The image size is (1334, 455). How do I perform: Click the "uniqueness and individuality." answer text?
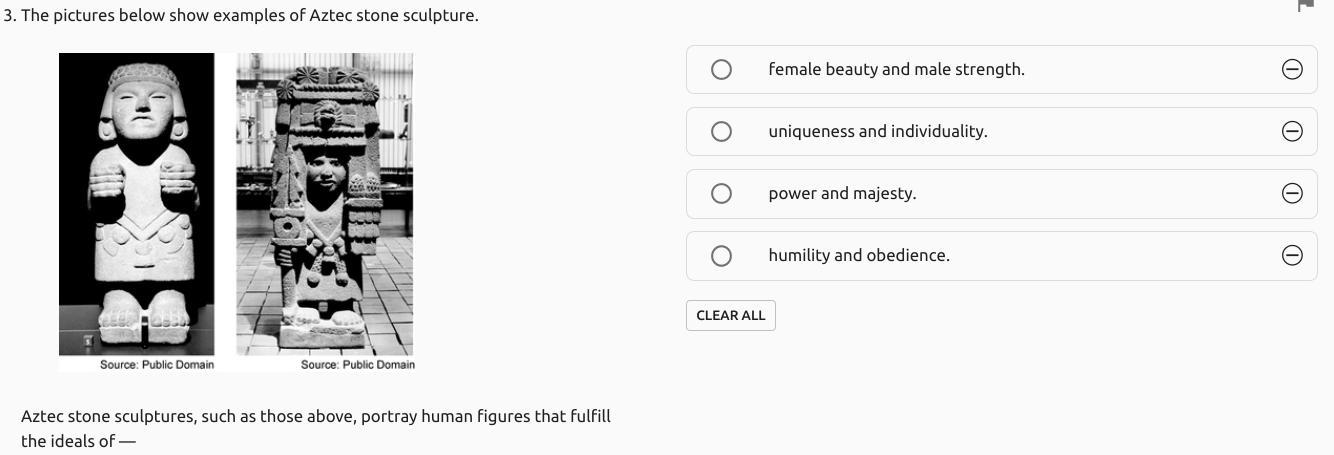click(x=878, y=131)
